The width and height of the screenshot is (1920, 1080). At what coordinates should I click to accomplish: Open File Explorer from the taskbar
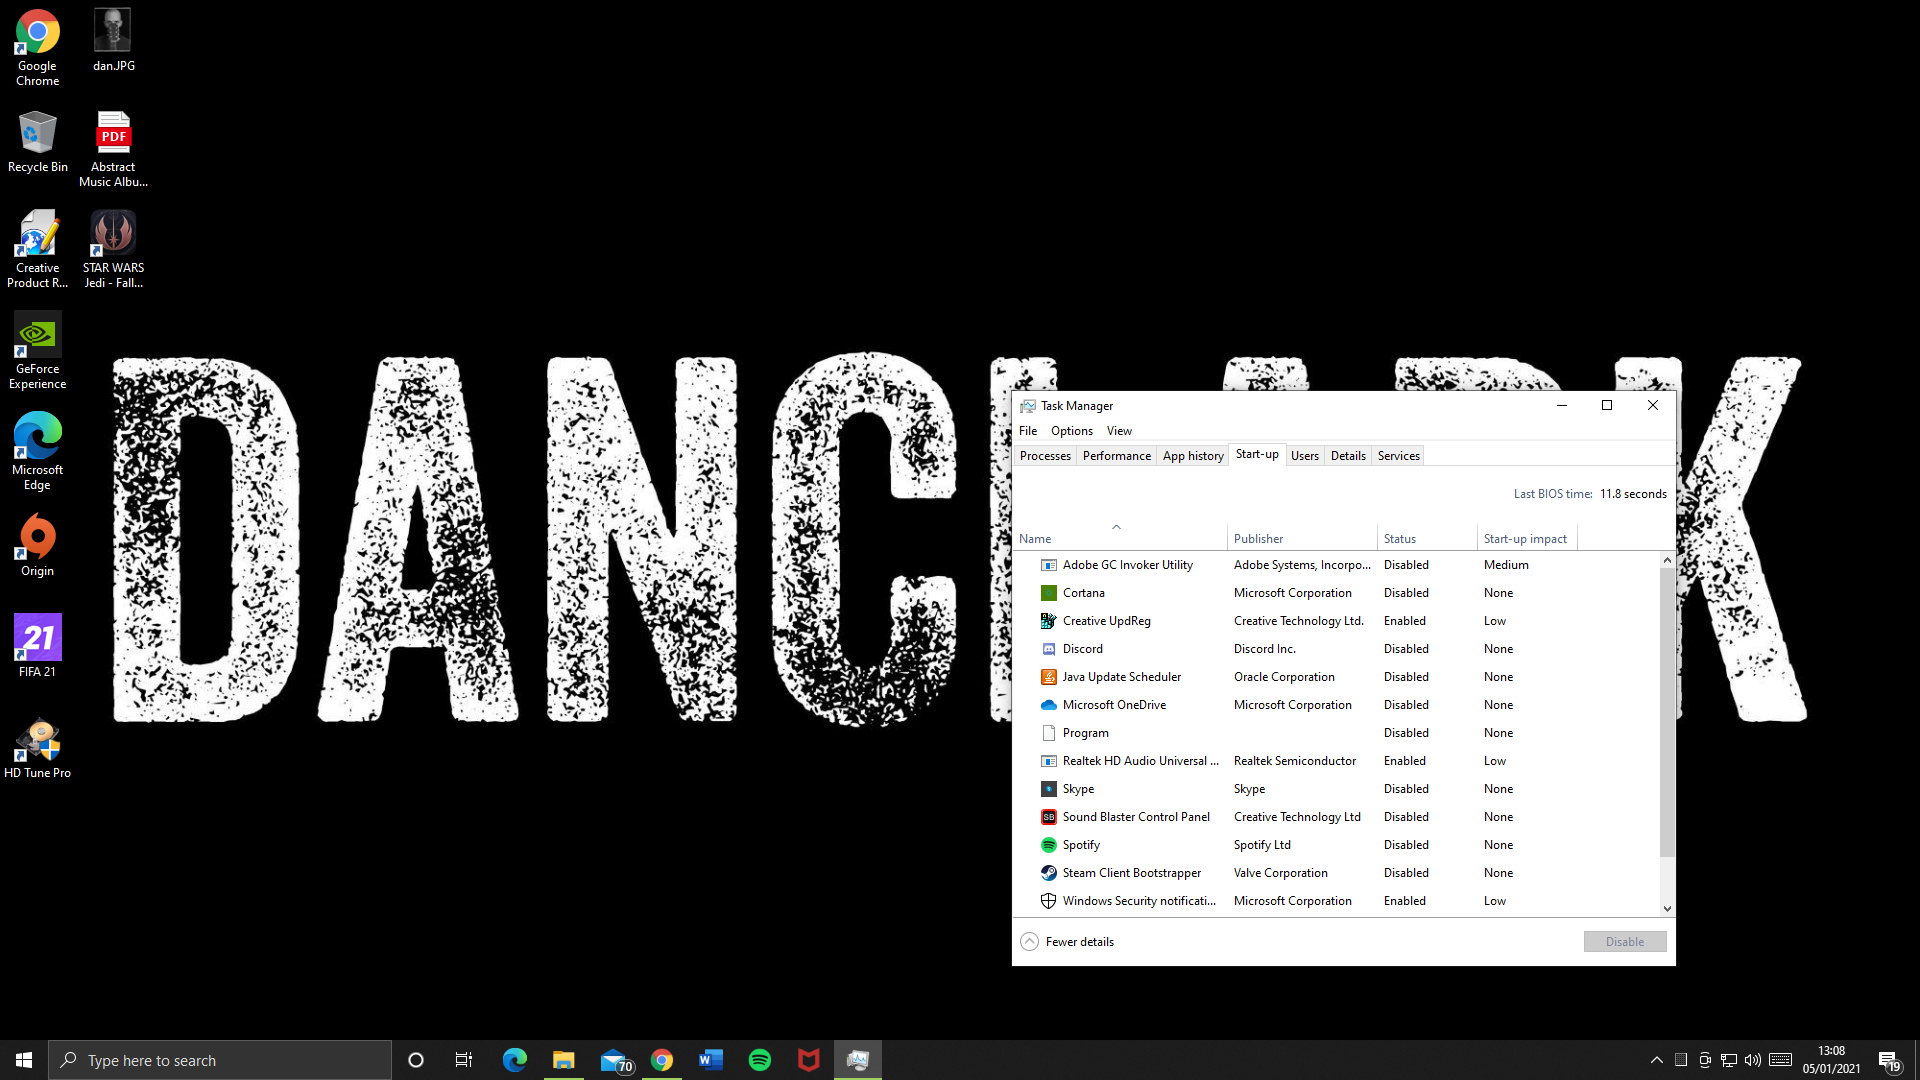pos(564,1060)
